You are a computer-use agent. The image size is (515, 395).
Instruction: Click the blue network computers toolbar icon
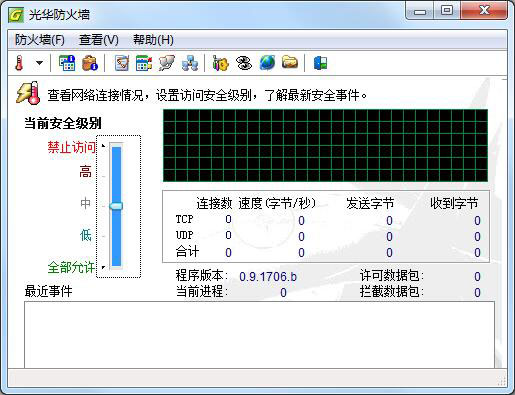click(190, 63)
